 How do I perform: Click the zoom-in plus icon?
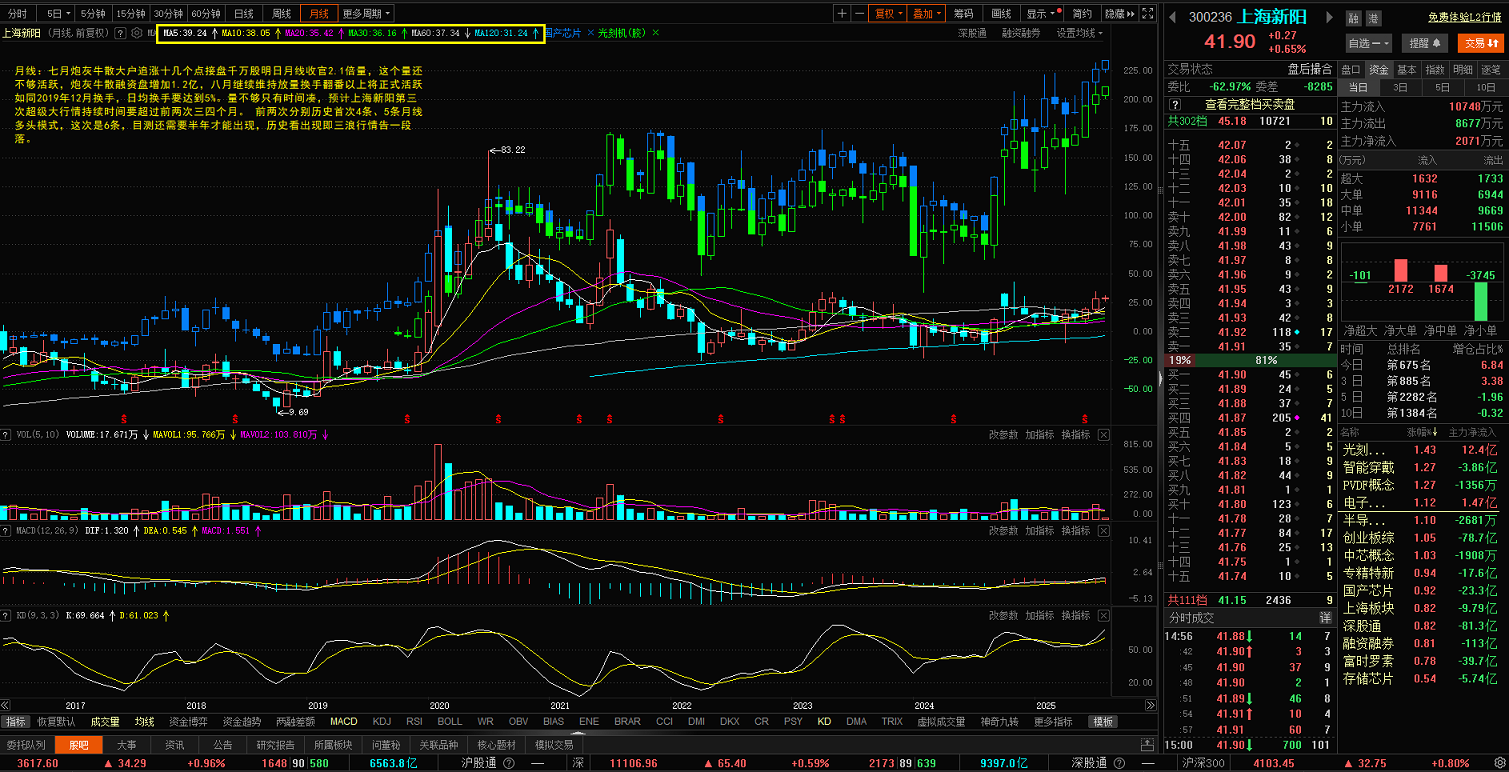[x=842, y=13]
